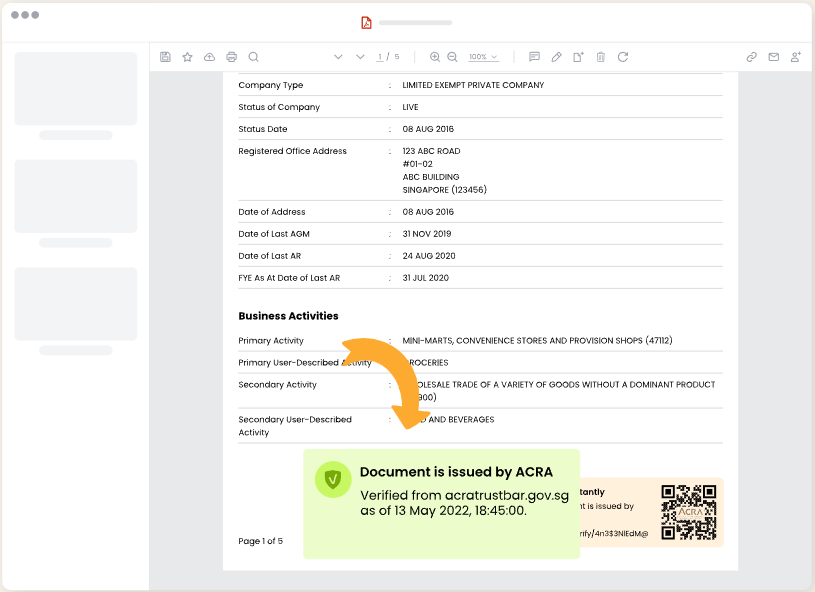Click the add page icon
The width and height of the screenshot is (815, 592).
(578, 57)
